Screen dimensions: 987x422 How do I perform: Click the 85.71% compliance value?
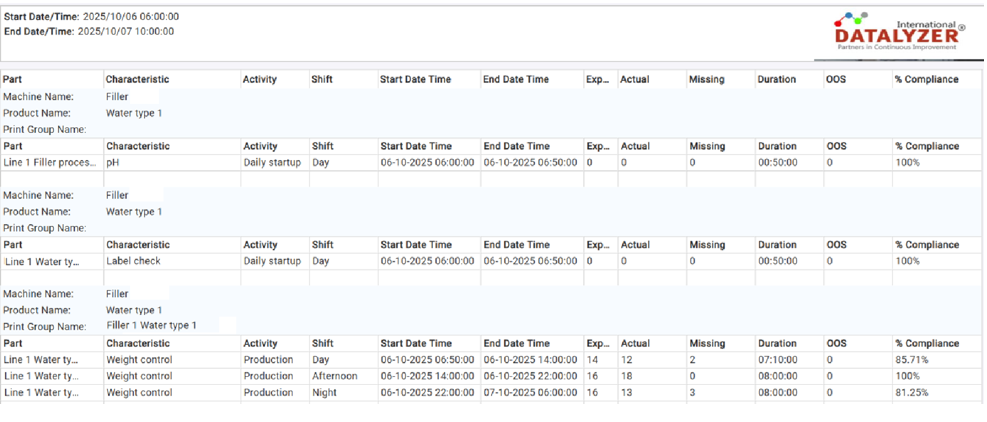[911, 360]
